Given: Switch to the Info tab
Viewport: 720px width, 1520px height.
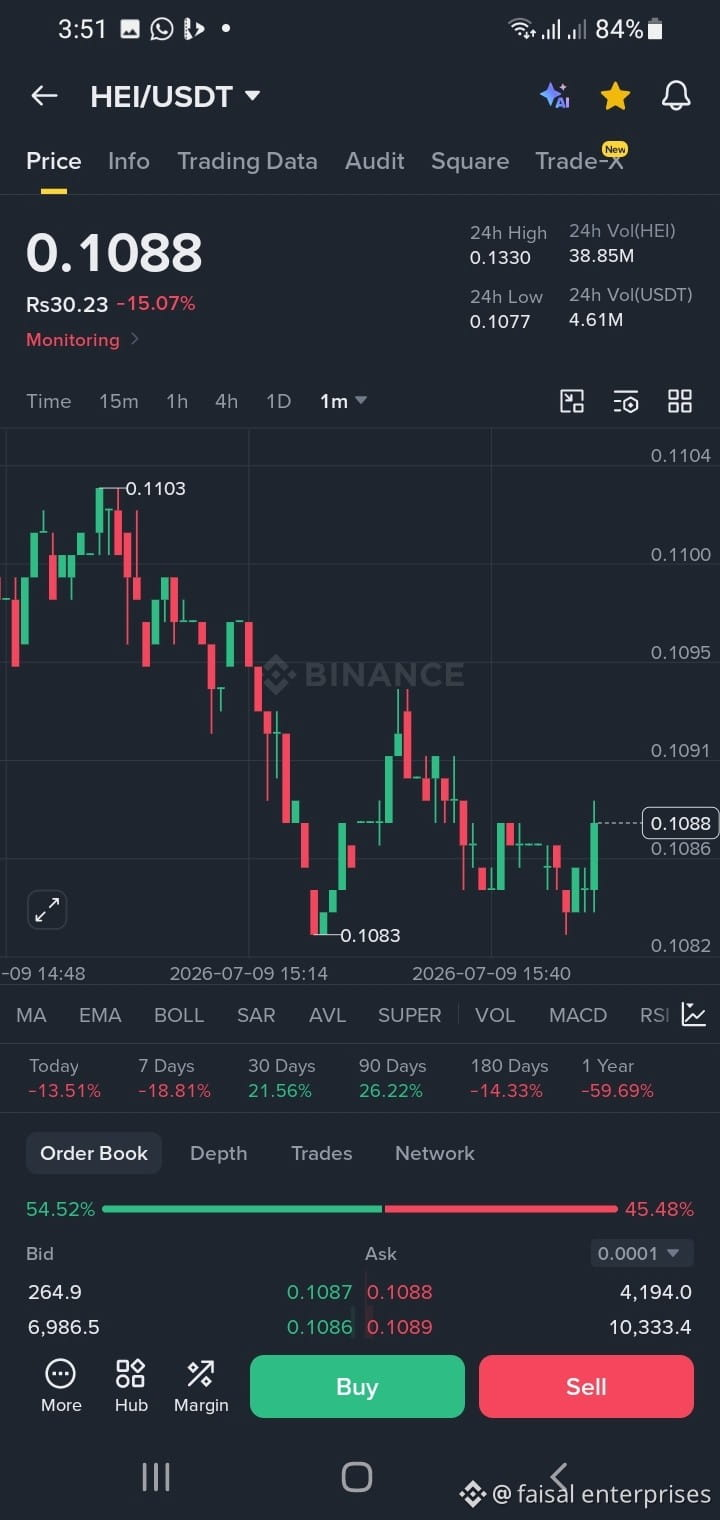Looking at the screenshot, I should point(129,161).
